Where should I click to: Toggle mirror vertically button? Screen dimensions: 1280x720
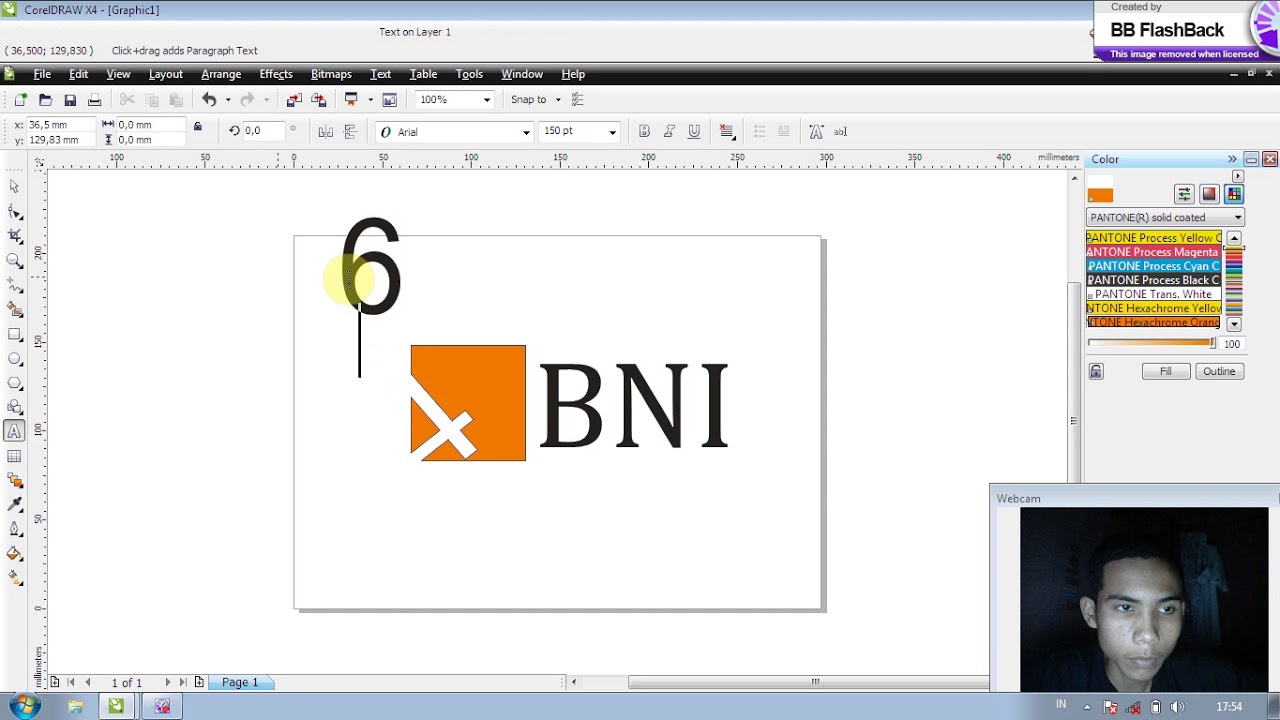(x=350, y=131)
